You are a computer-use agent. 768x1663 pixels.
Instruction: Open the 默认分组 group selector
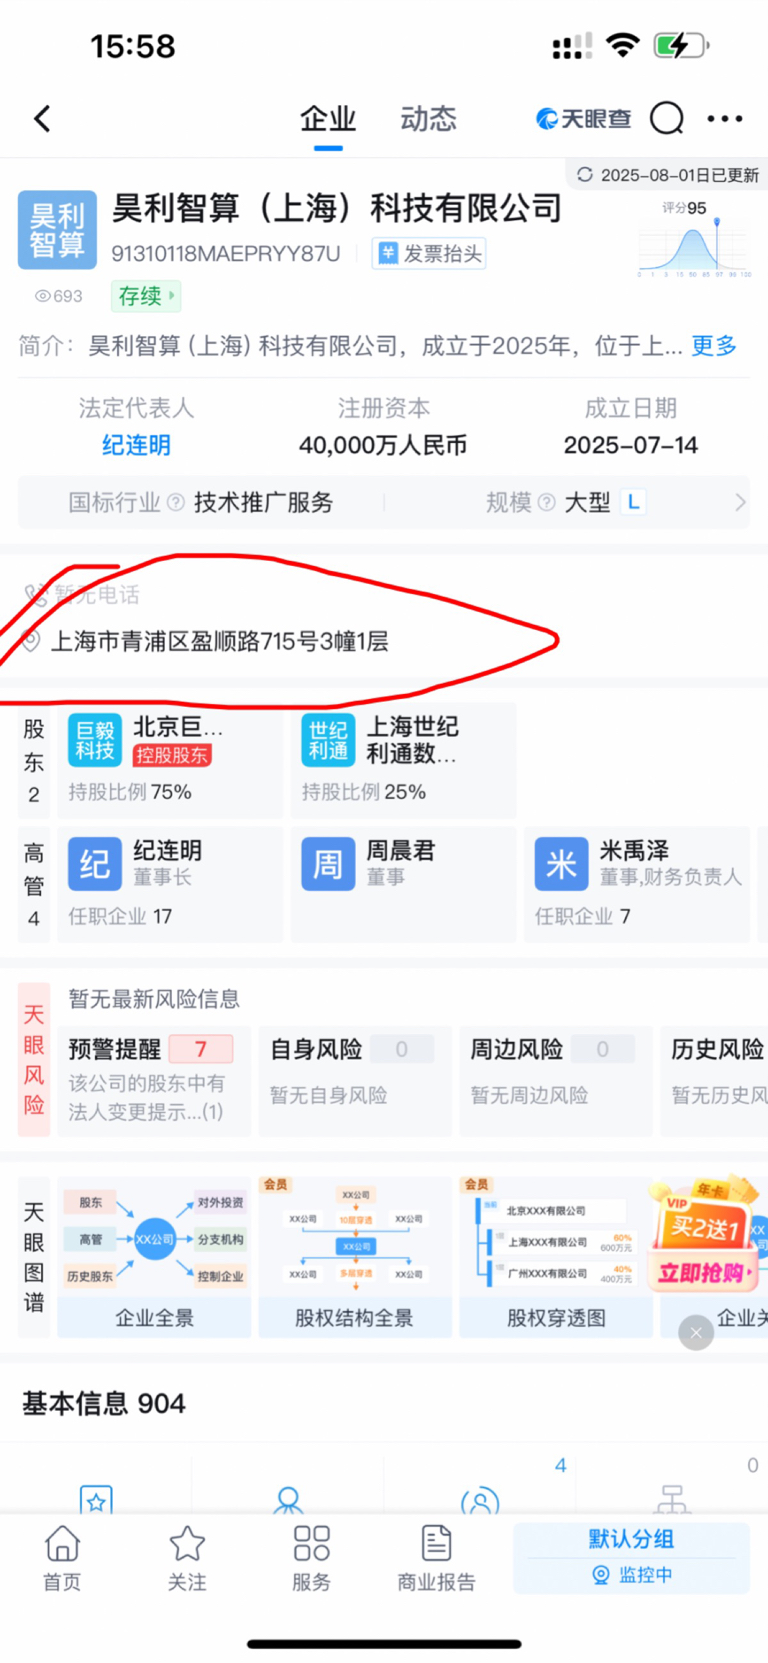pos(631,1539)
